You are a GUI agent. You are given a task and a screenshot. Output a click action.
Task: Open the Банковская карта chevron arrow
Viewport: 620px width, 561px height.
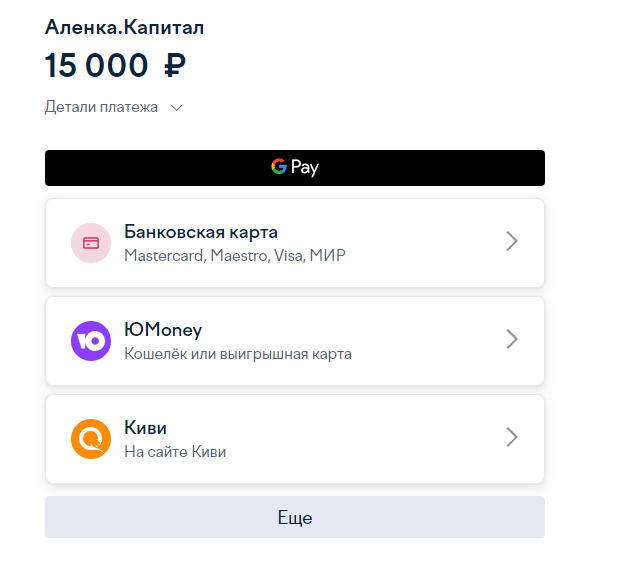point(512,241)
